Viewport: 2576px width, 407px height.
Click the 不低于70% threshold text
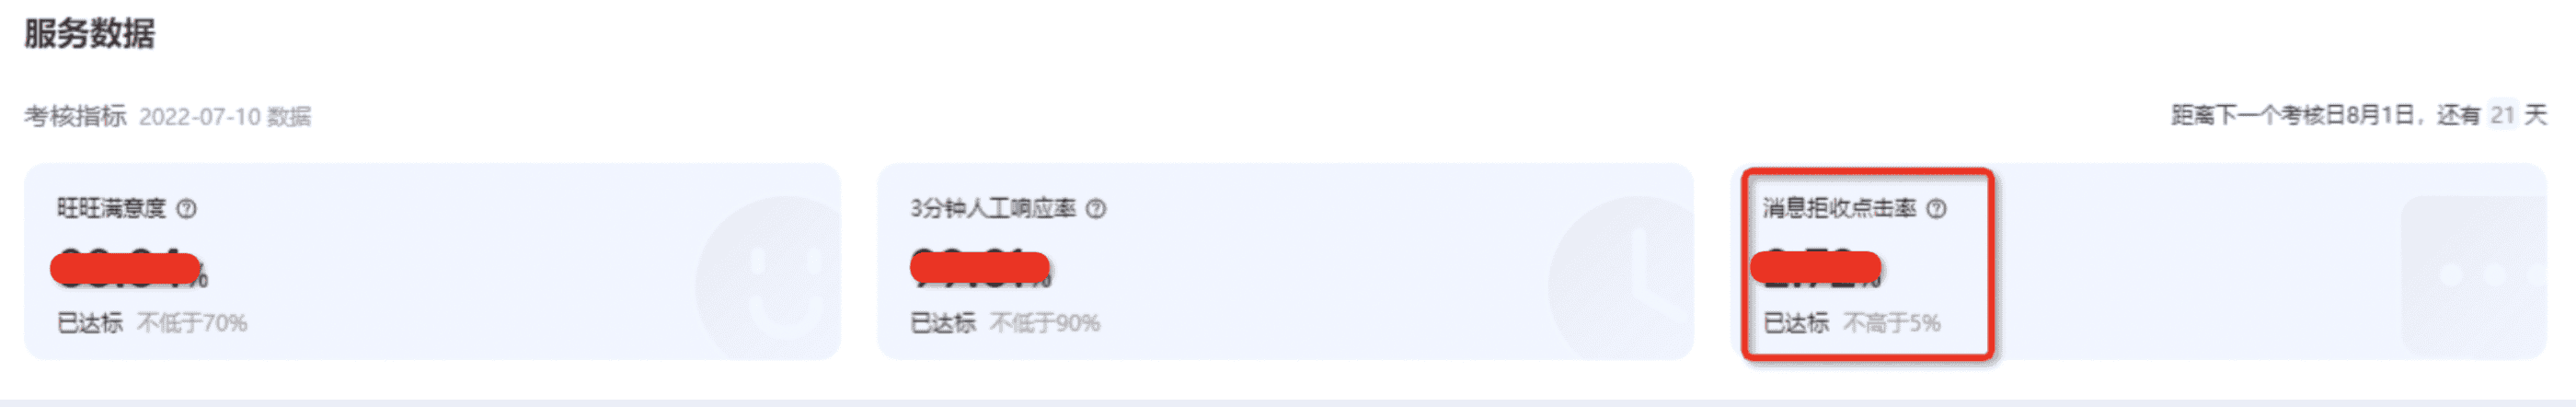point(192,323)
